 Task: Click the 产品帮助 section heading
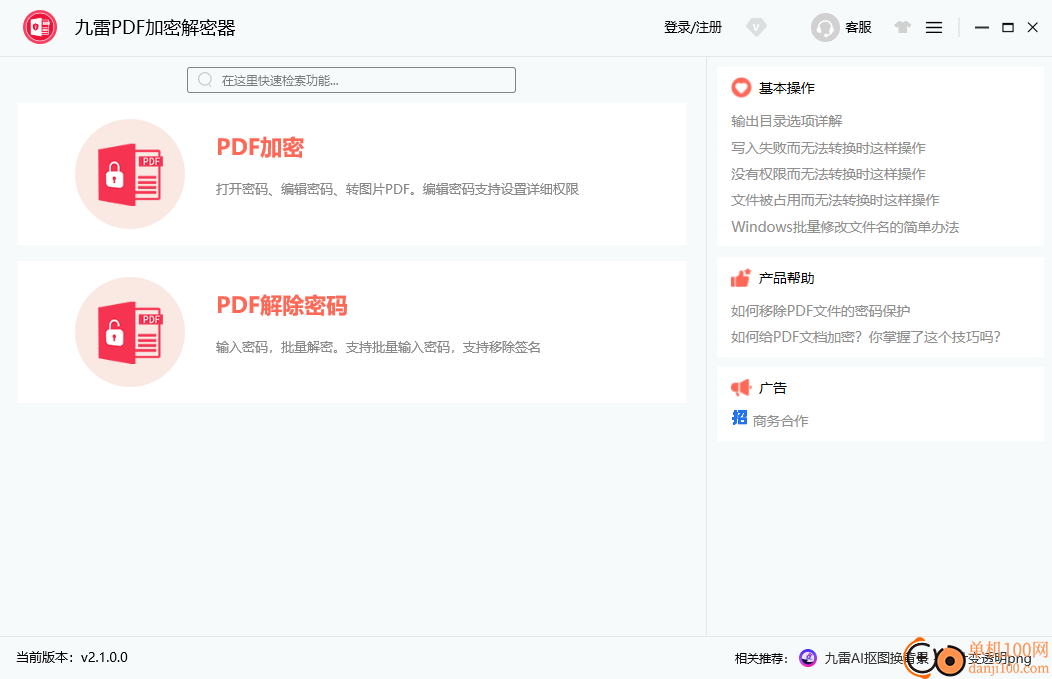(x=786, y=278)
